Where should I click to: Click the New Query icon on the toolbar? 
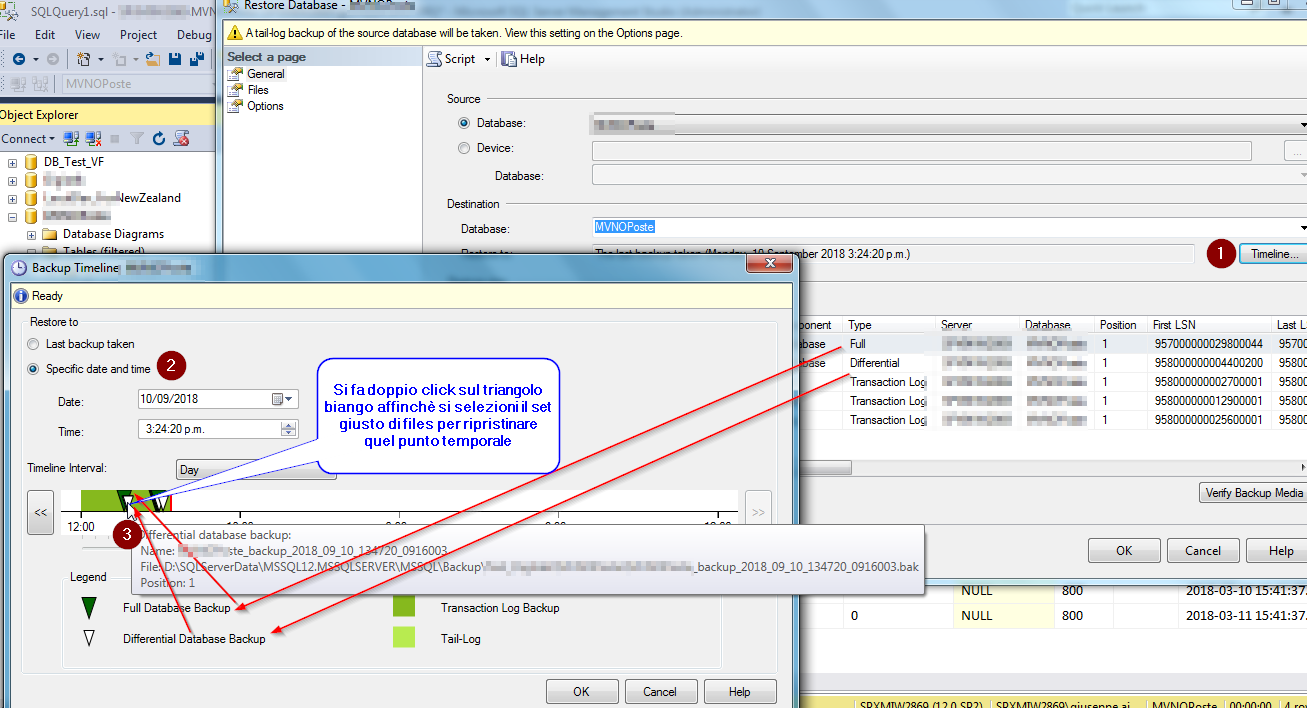coord(84,59)
